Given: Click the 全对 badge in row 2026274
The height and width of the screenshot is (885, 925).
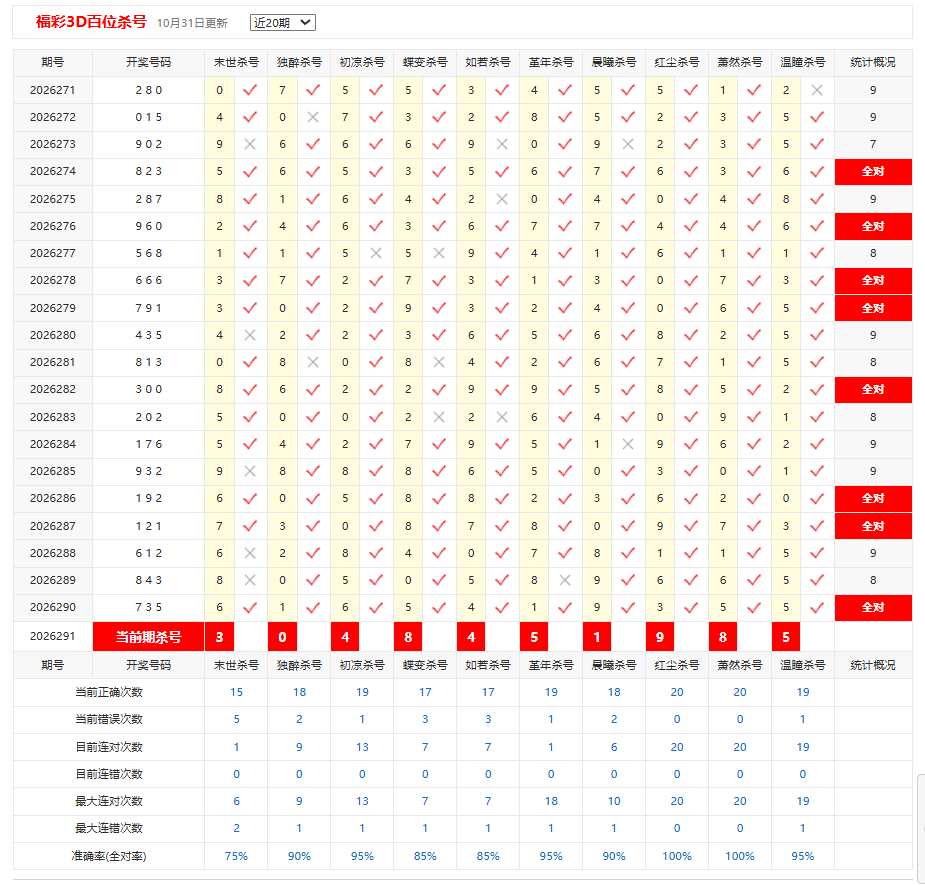Looking at the screenshot, I should click(x=873, y=172).
